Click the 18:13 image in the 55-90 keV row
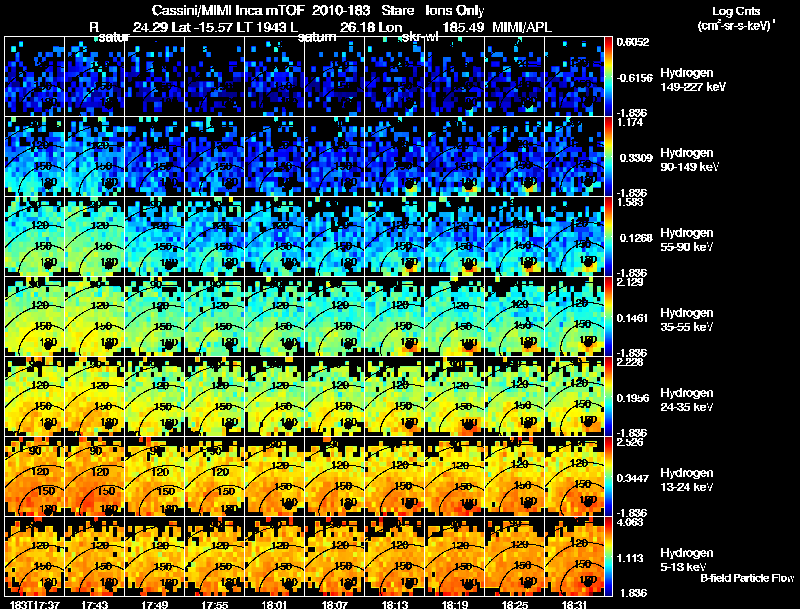This screenshot has width=800, height=609. pyautogui.click(x=394, y=236)
